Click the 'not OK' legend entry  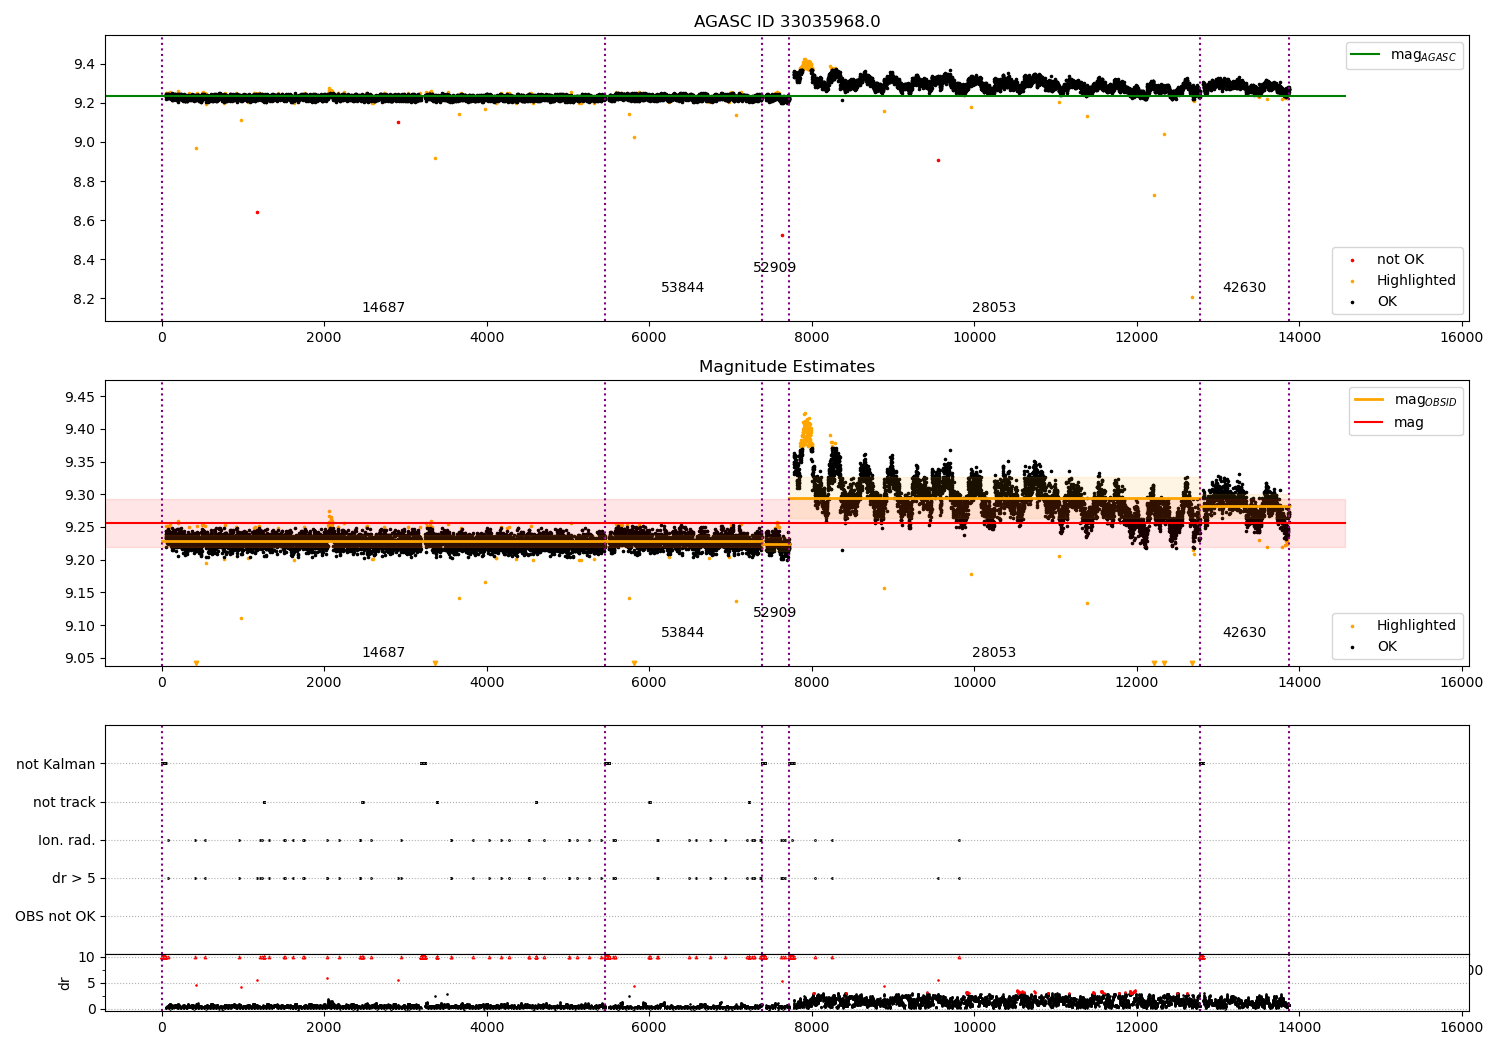[1389, 260]
